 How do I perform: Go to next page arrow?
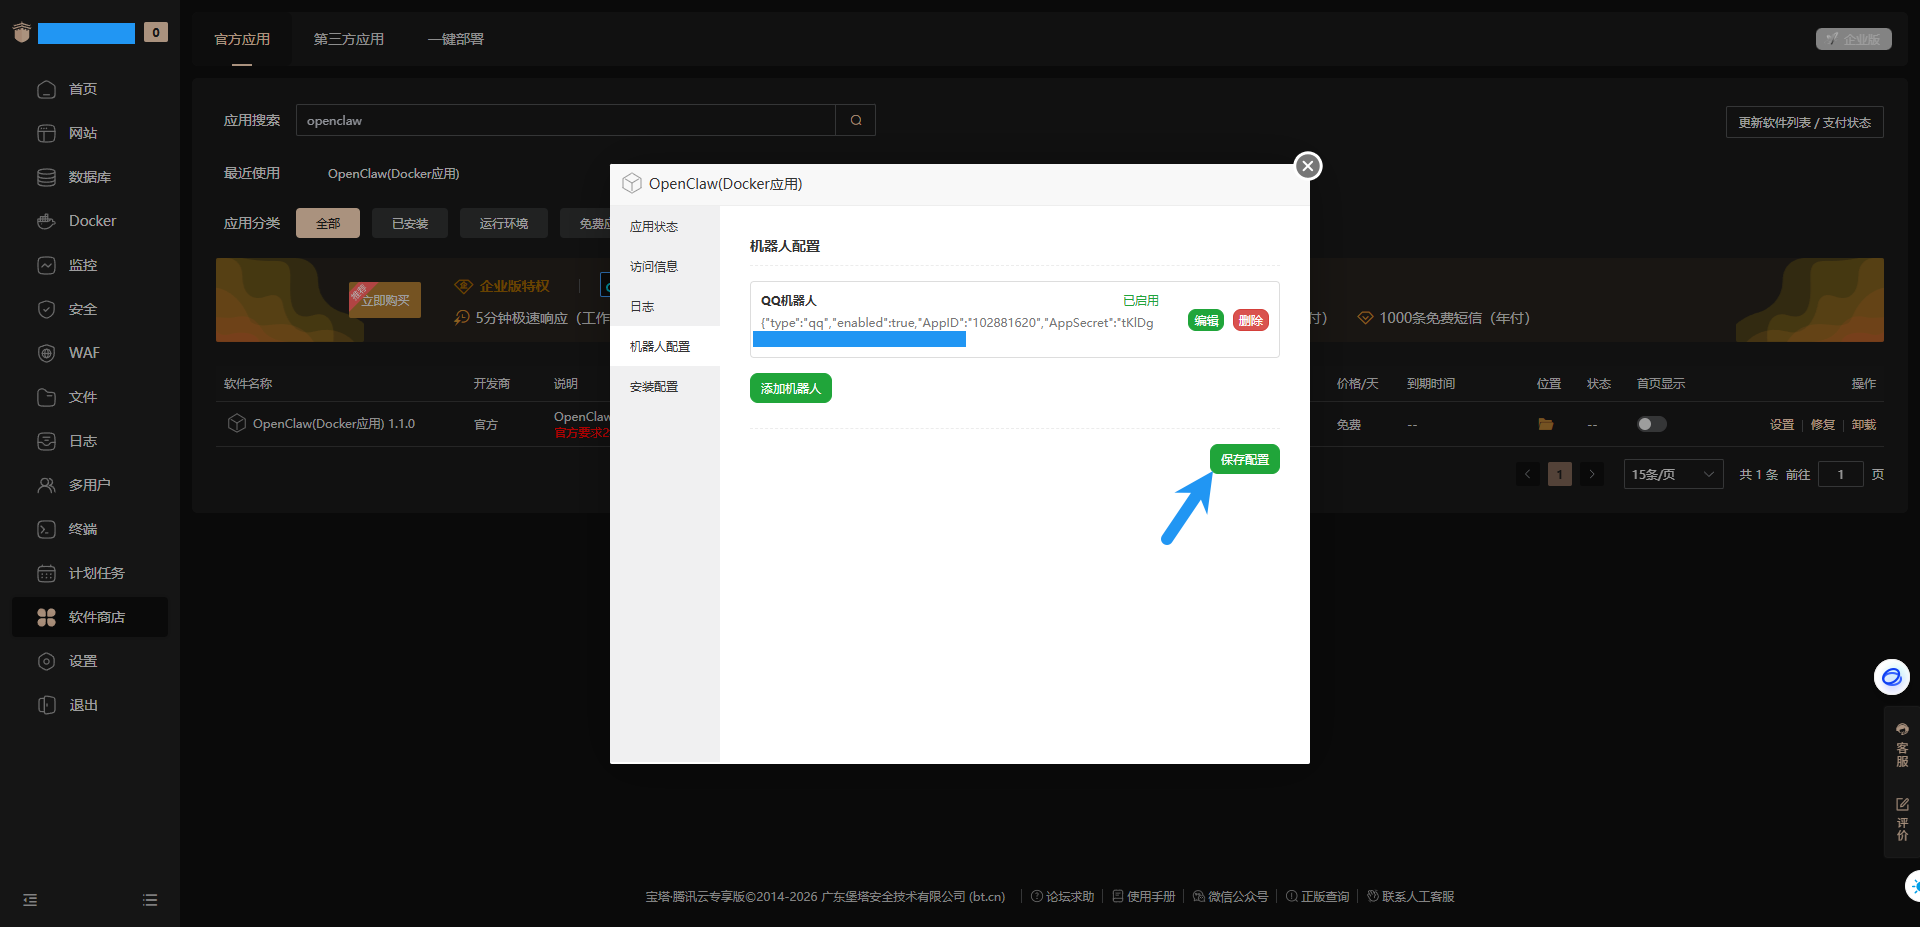point(1592,474)
